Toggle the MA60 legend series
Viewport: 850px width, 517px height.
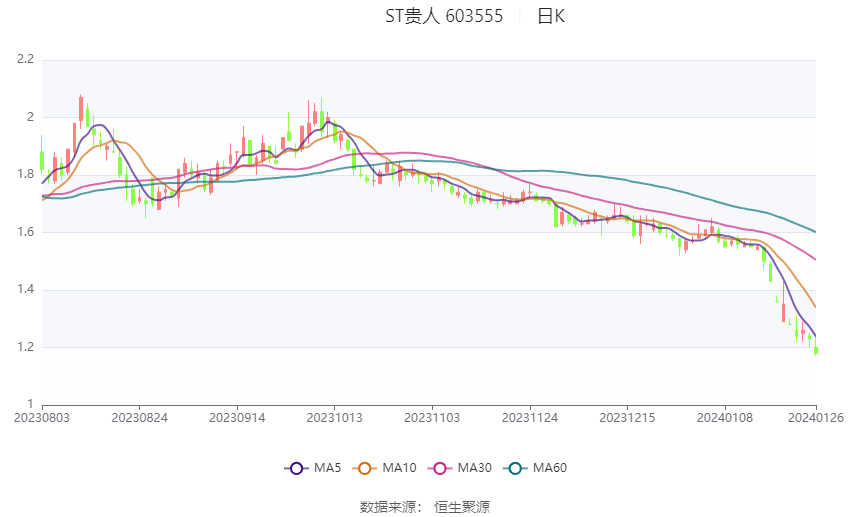point(535,468)
